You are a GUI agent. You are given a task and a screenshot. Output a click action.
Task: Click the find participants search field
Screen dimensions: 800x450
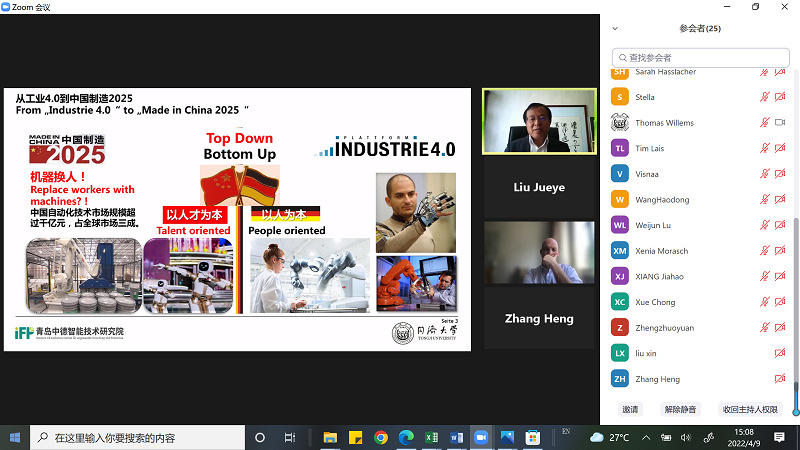(701, 58)
